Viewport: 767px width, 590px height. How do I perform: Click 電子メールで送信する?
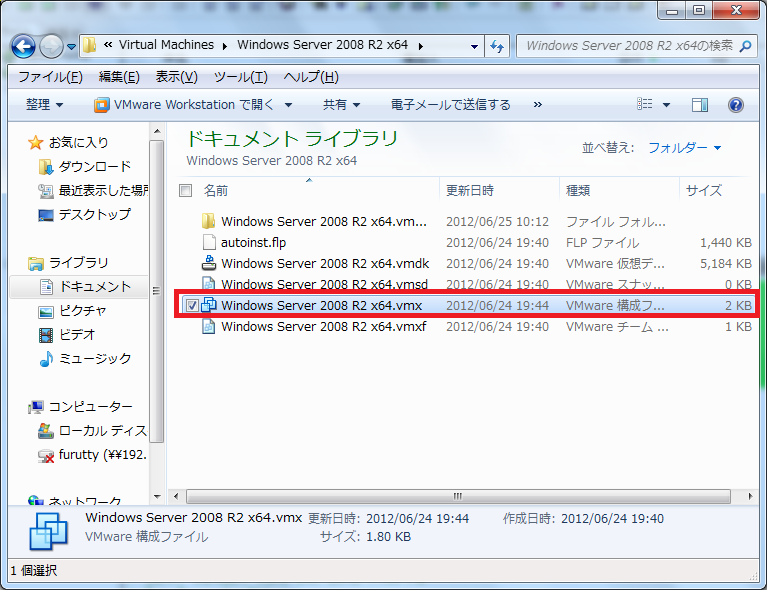click(x=451, y=105)
